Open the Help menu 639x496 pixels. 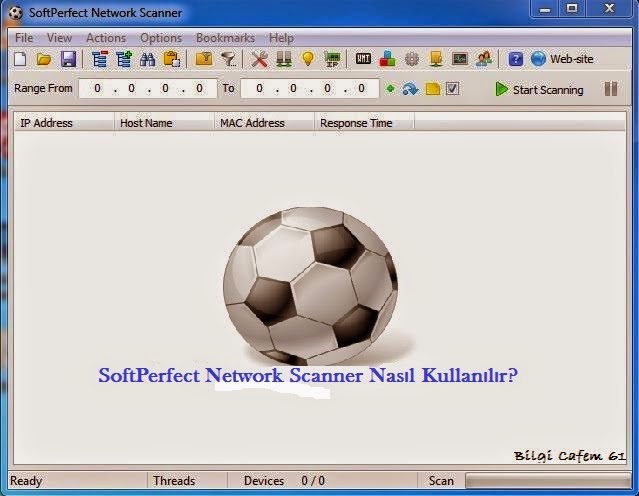(x=281, y=38)
